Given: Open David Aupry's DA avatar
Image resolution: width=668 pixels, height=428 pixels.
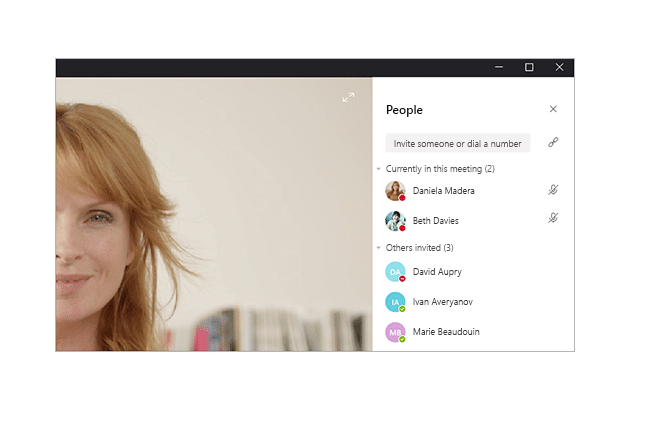Looking at the screenshot, I should tap(395, 272).
